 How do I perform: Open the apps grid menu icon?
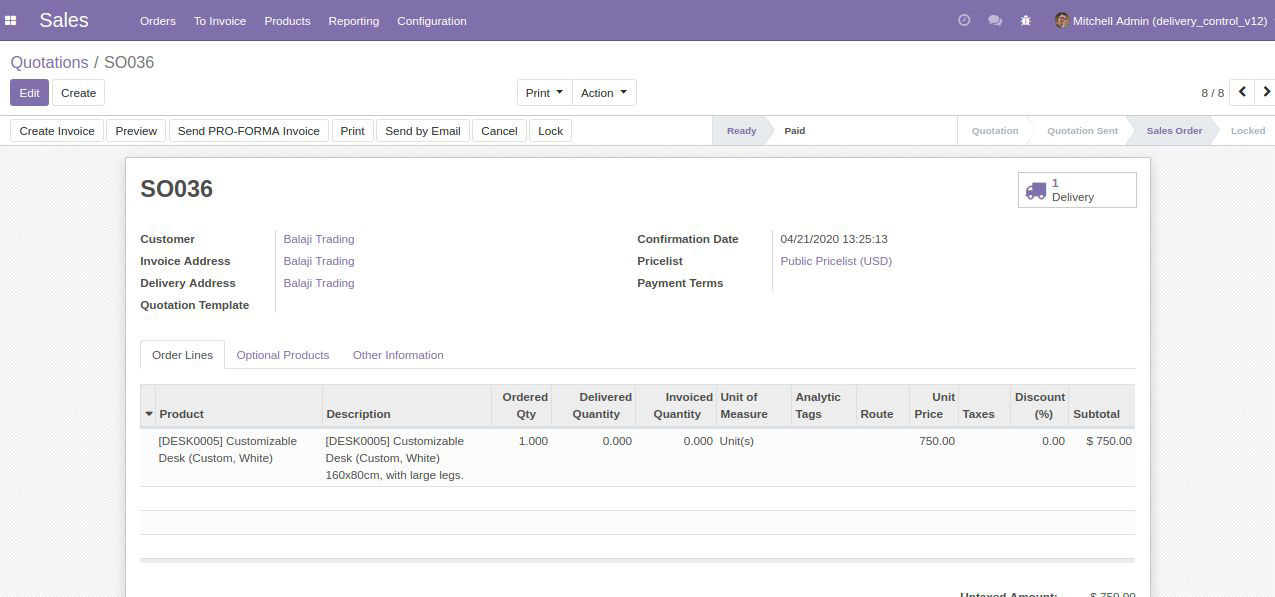click(11, 20)
